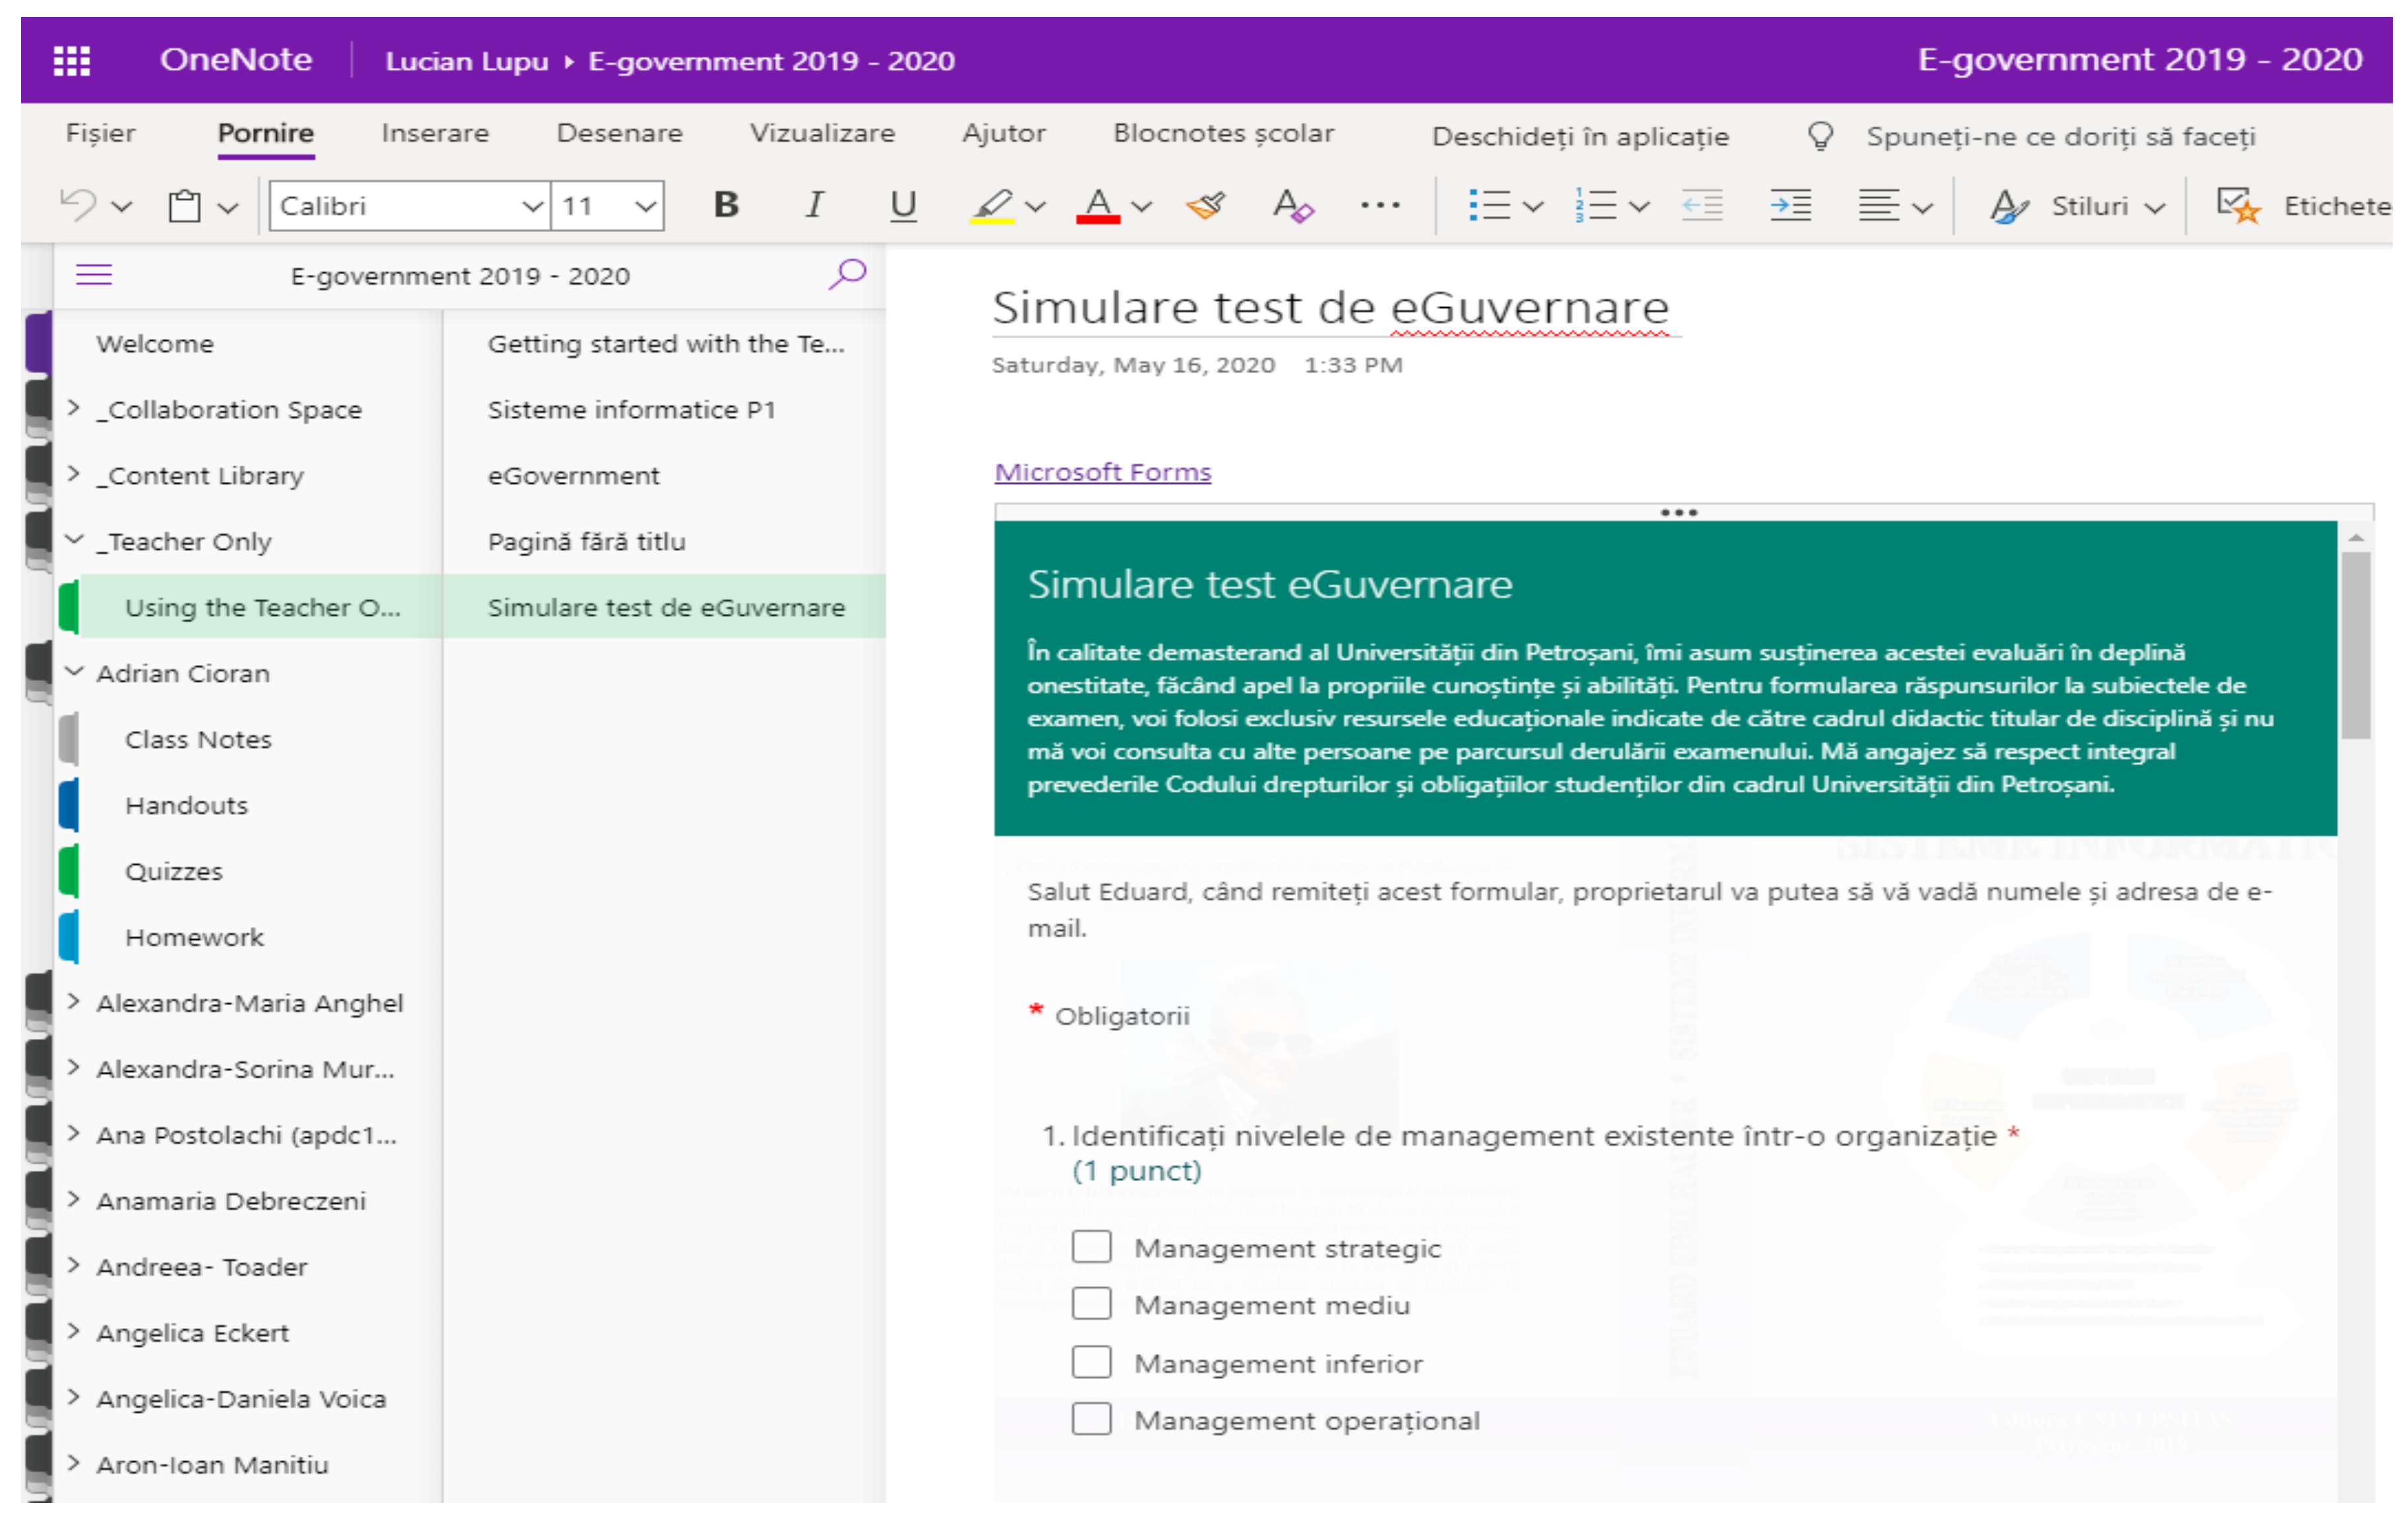
Task: Click the page title Simulare test de eGuvernare
Action: pos(1330,308)
